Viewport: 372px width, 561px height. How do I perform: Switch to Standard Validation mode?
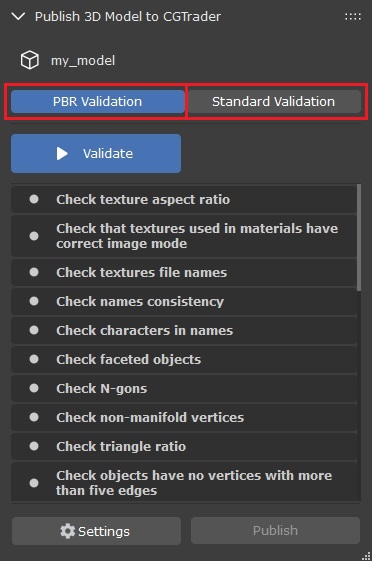(x=274, y=102)
